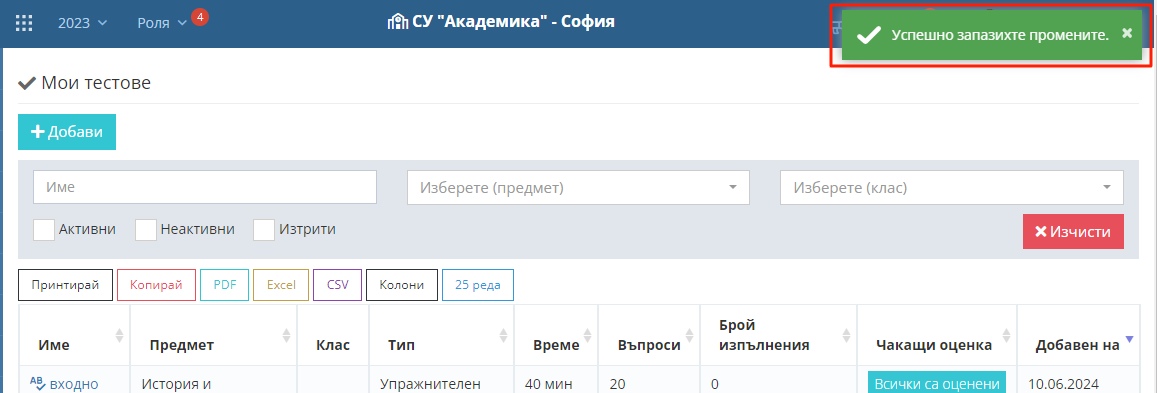Click the СУ "Академика" - София title
Screen dimensions: 1157x393
513,21
